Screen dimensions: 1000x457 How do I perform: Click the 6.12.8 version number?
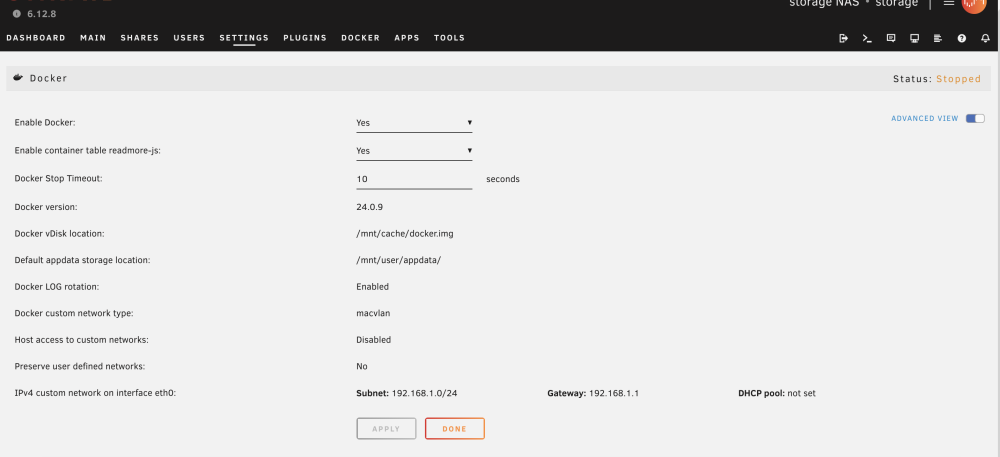click(42, 14)
